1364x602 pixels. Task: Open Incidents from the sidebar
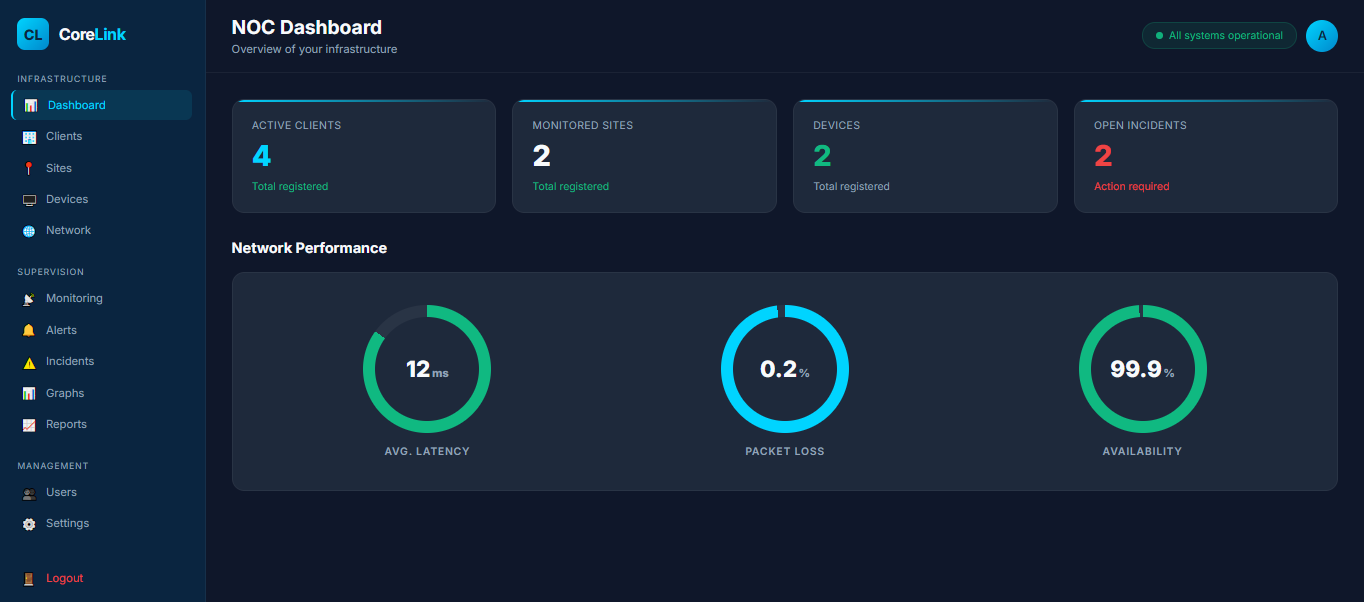pos(102,361)
